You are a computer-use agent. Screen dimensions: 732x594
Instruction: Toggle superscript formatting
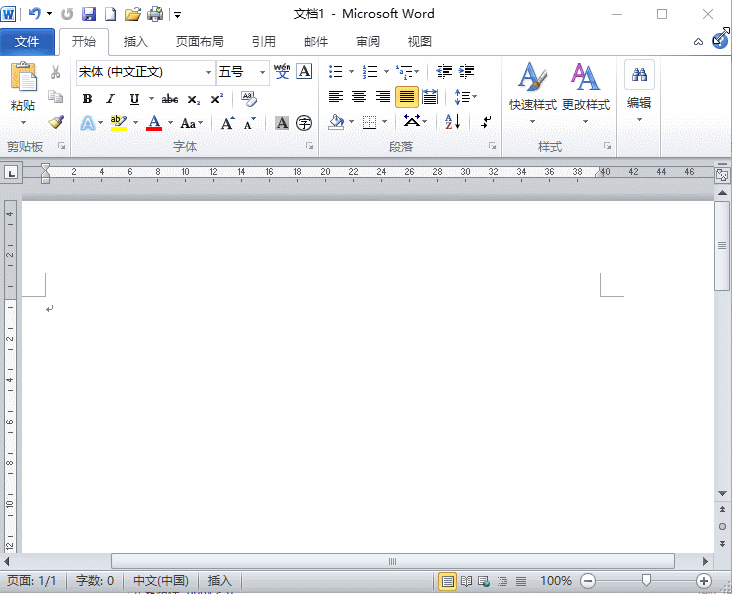point(217,99)
